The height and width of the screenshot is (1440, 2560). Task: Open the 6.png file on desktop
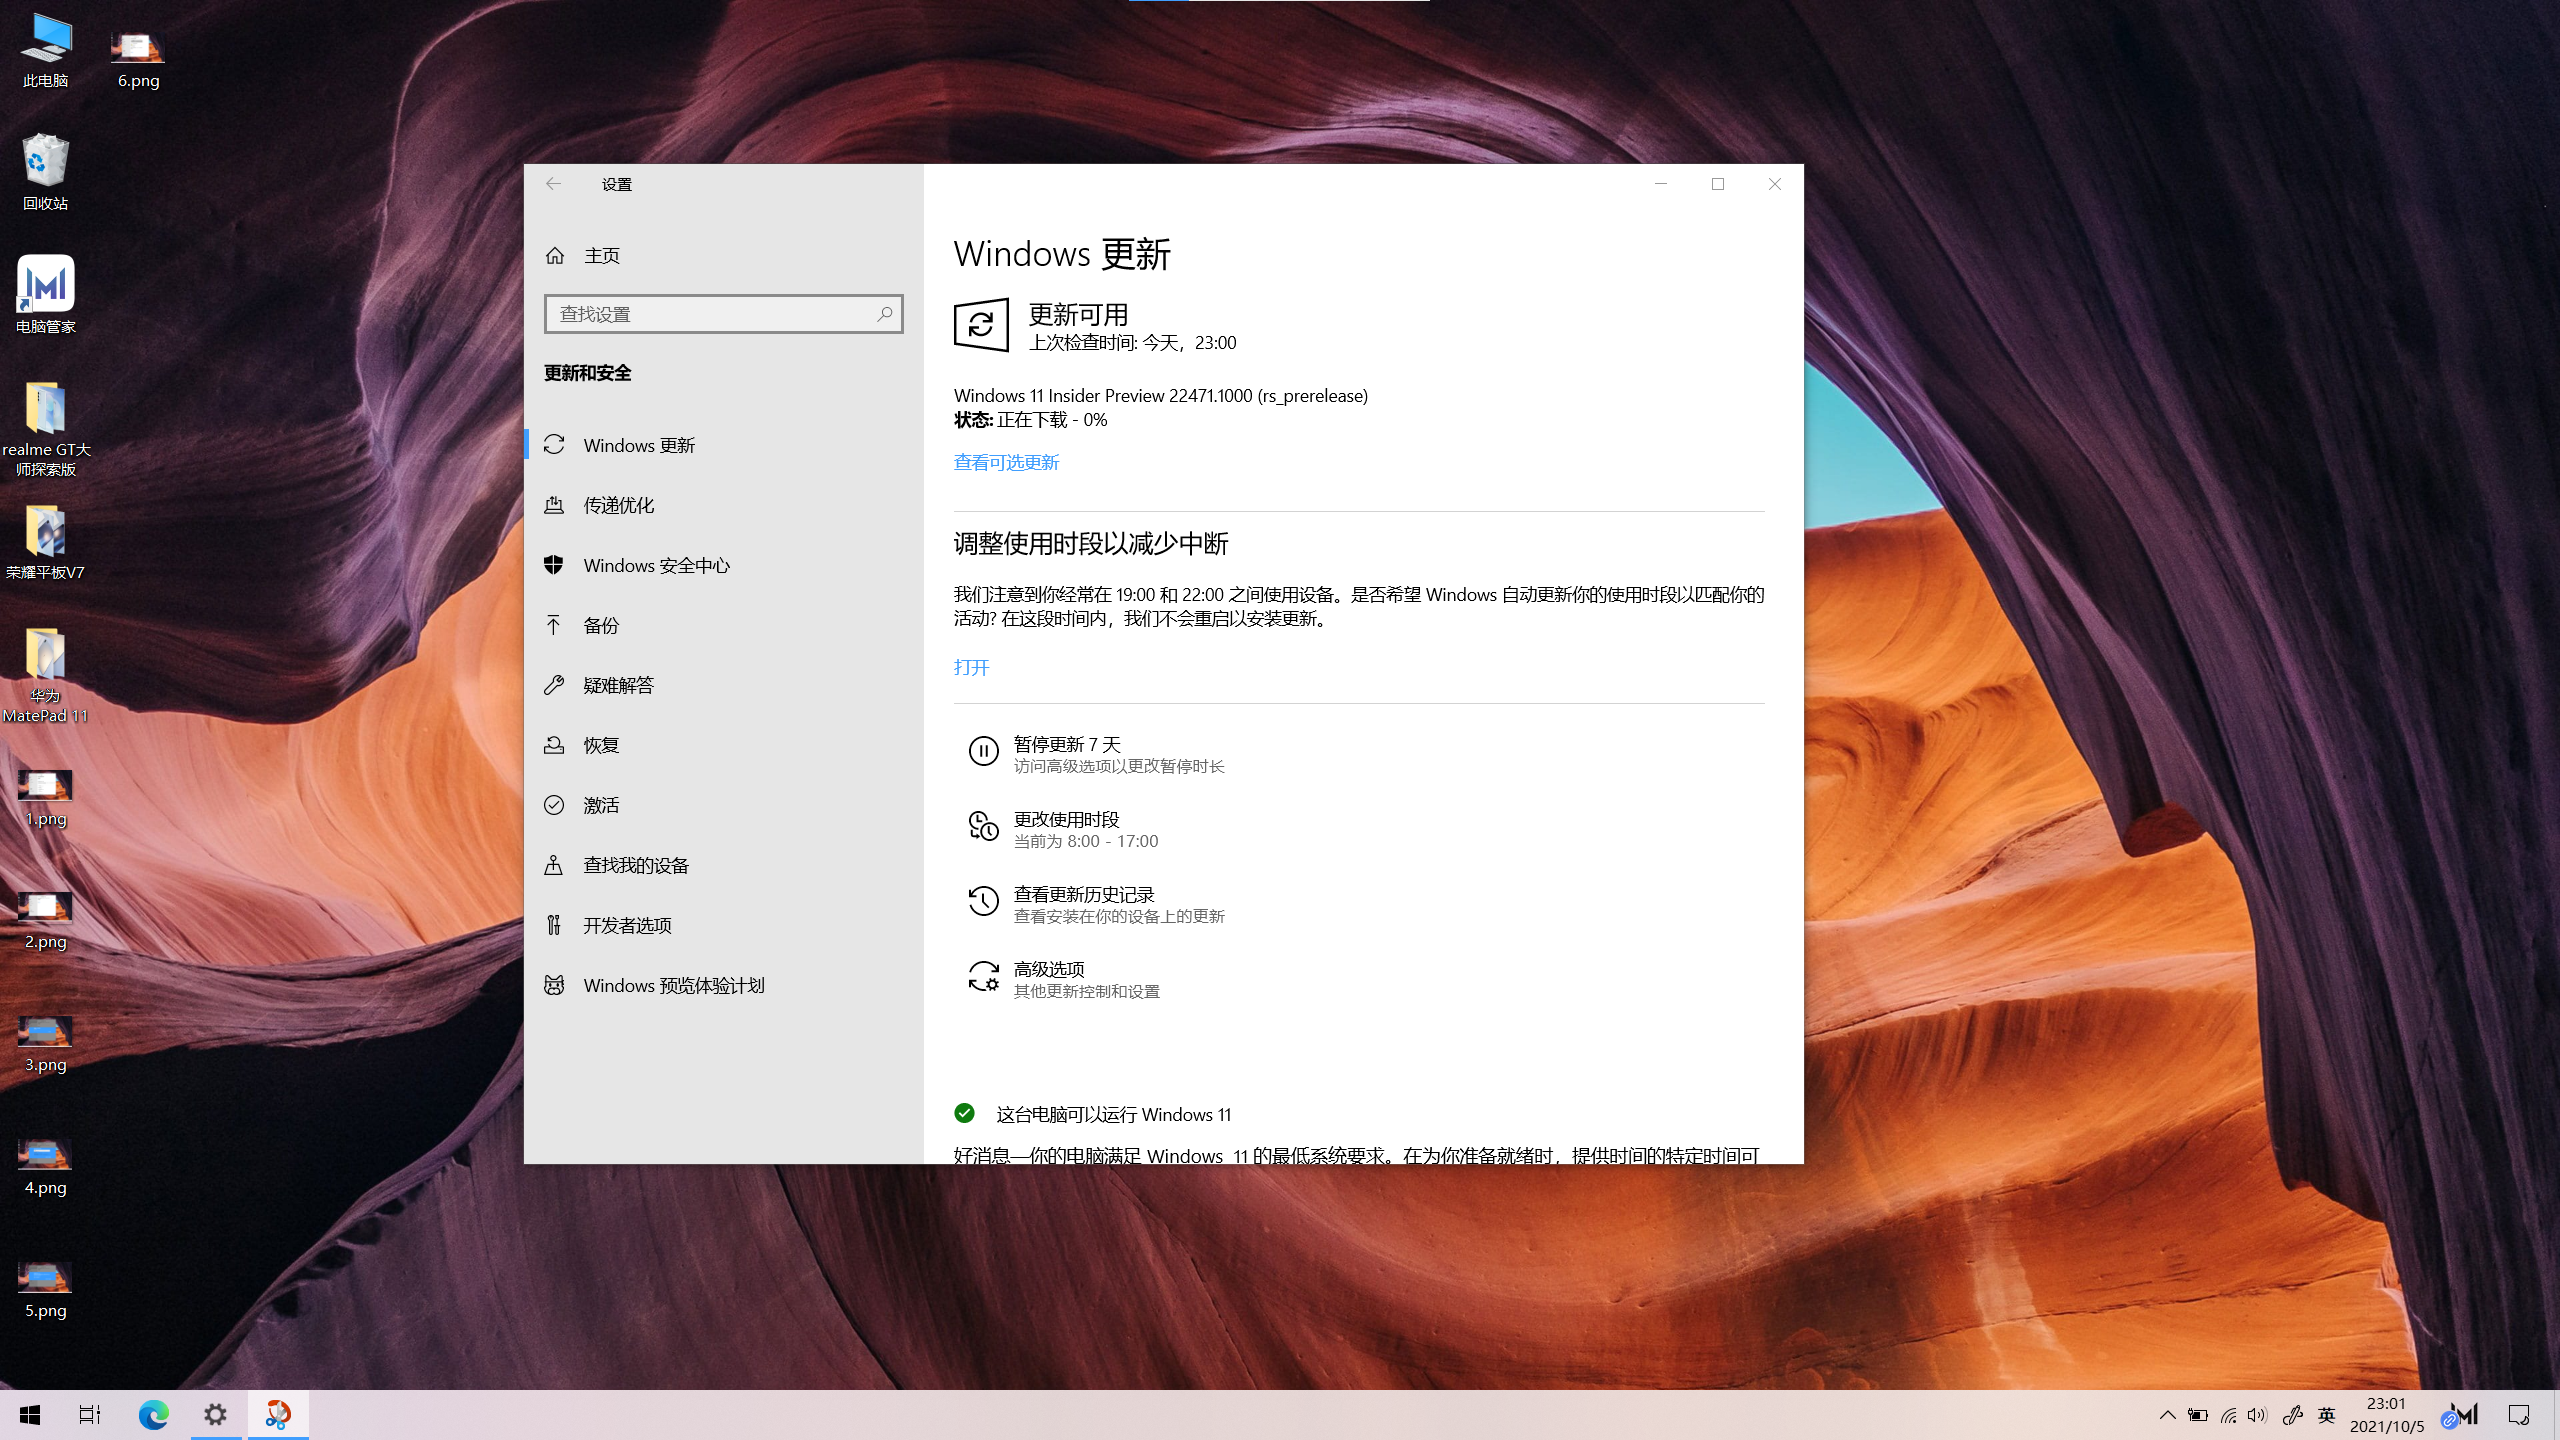click(x=138, y=58)
